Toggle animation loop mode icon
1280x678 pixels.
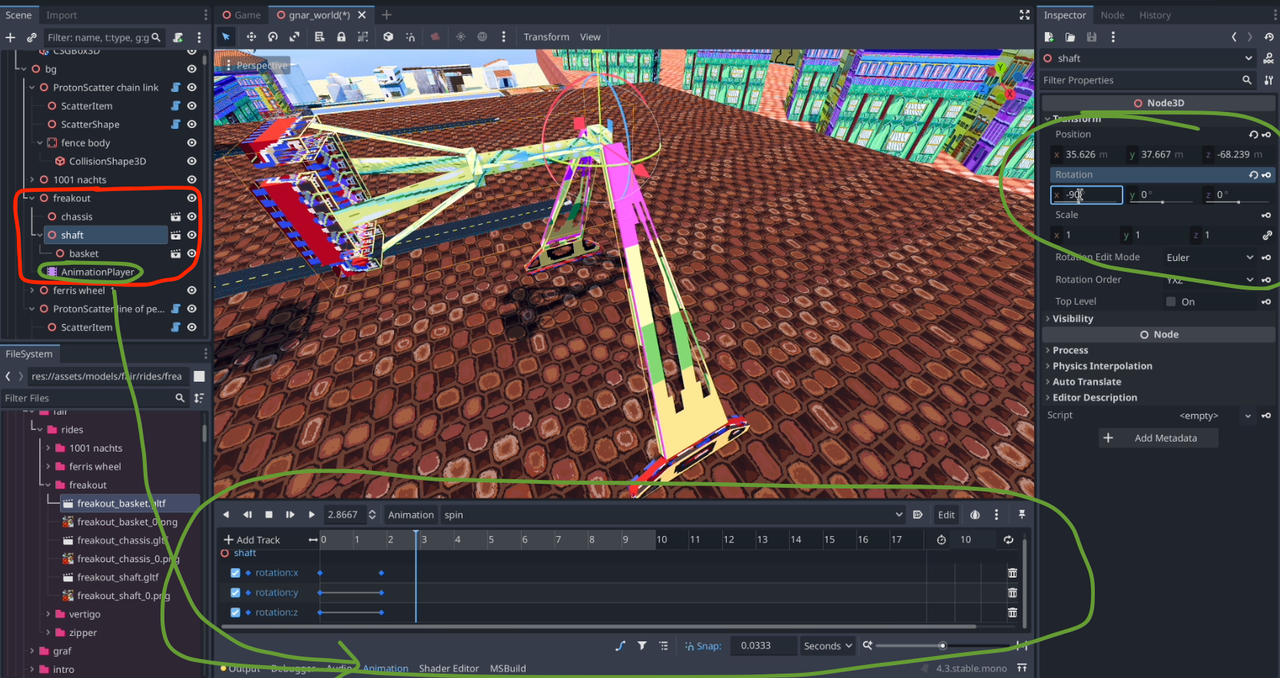pyautogui.click(x=1008, y=540)
